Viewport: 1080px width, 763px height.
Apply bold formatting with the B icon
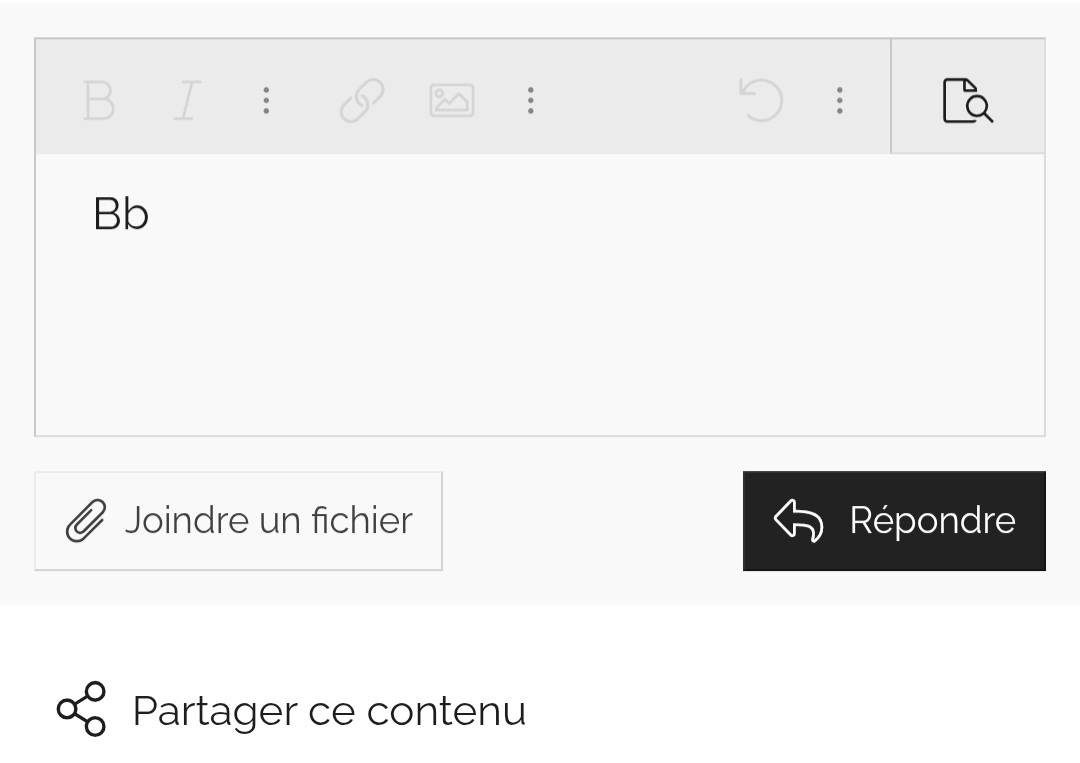(x=98, y=100)
